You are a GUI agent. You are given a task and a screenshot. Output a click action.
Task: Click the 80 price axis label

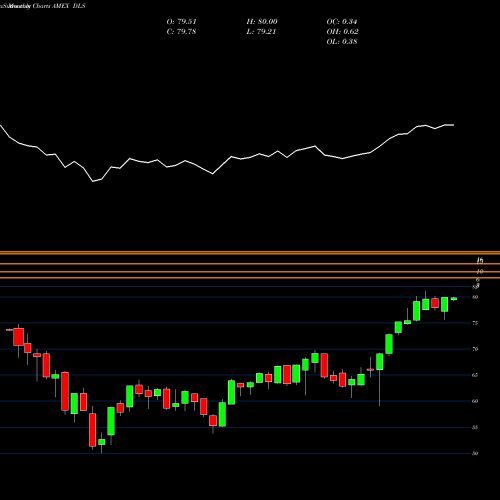(475, 297)
